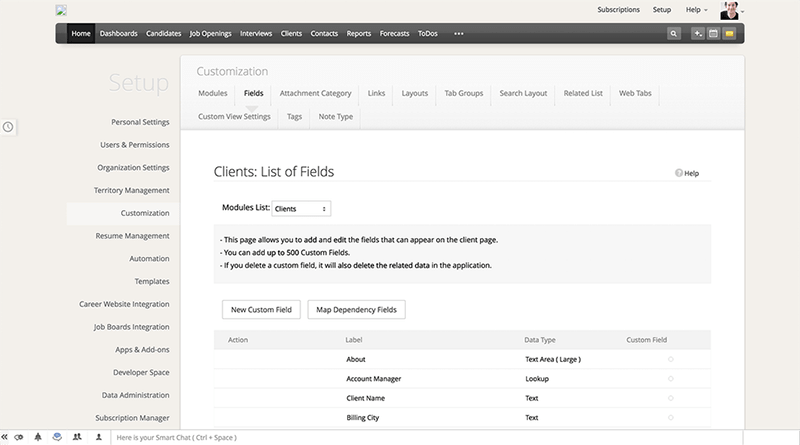
Task: Open the Candidates tab in navbar
Action: tap(164, 33)
